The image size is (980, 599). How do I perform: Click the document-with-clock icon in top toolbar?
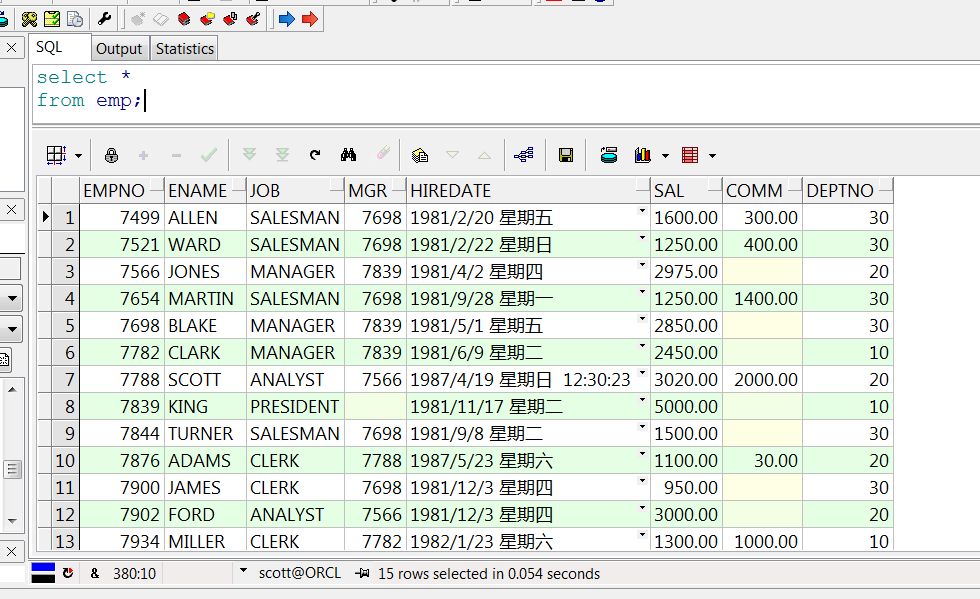click(75, 19)
